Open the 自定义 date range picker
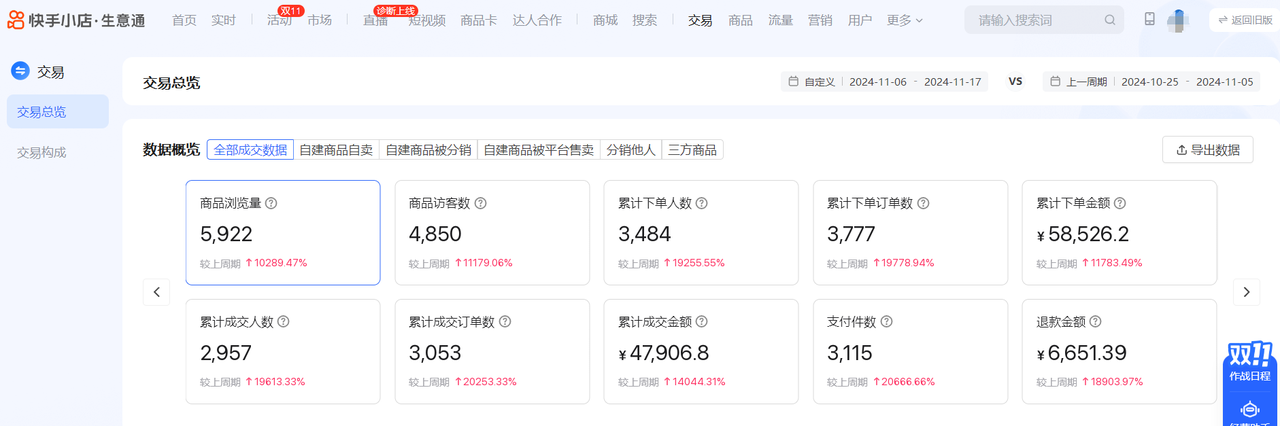This screenshot has width=1280, height=426. 884,82
